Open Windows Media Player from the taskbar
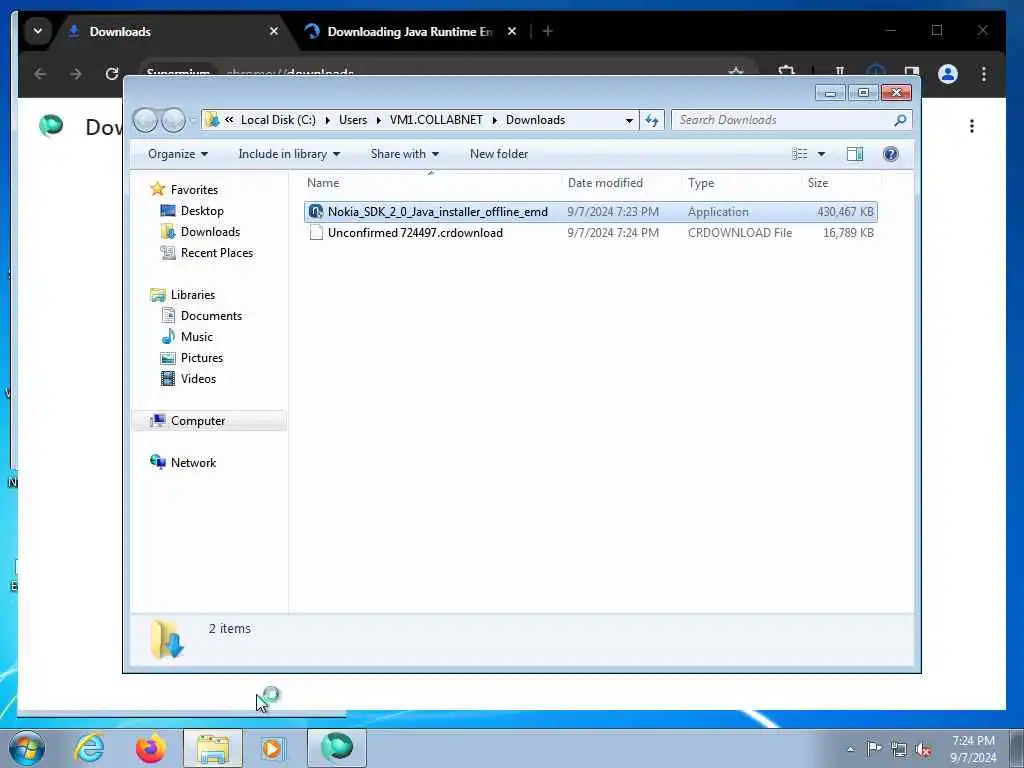This screenshot has width=1024, height=768. tap(272, 748)
